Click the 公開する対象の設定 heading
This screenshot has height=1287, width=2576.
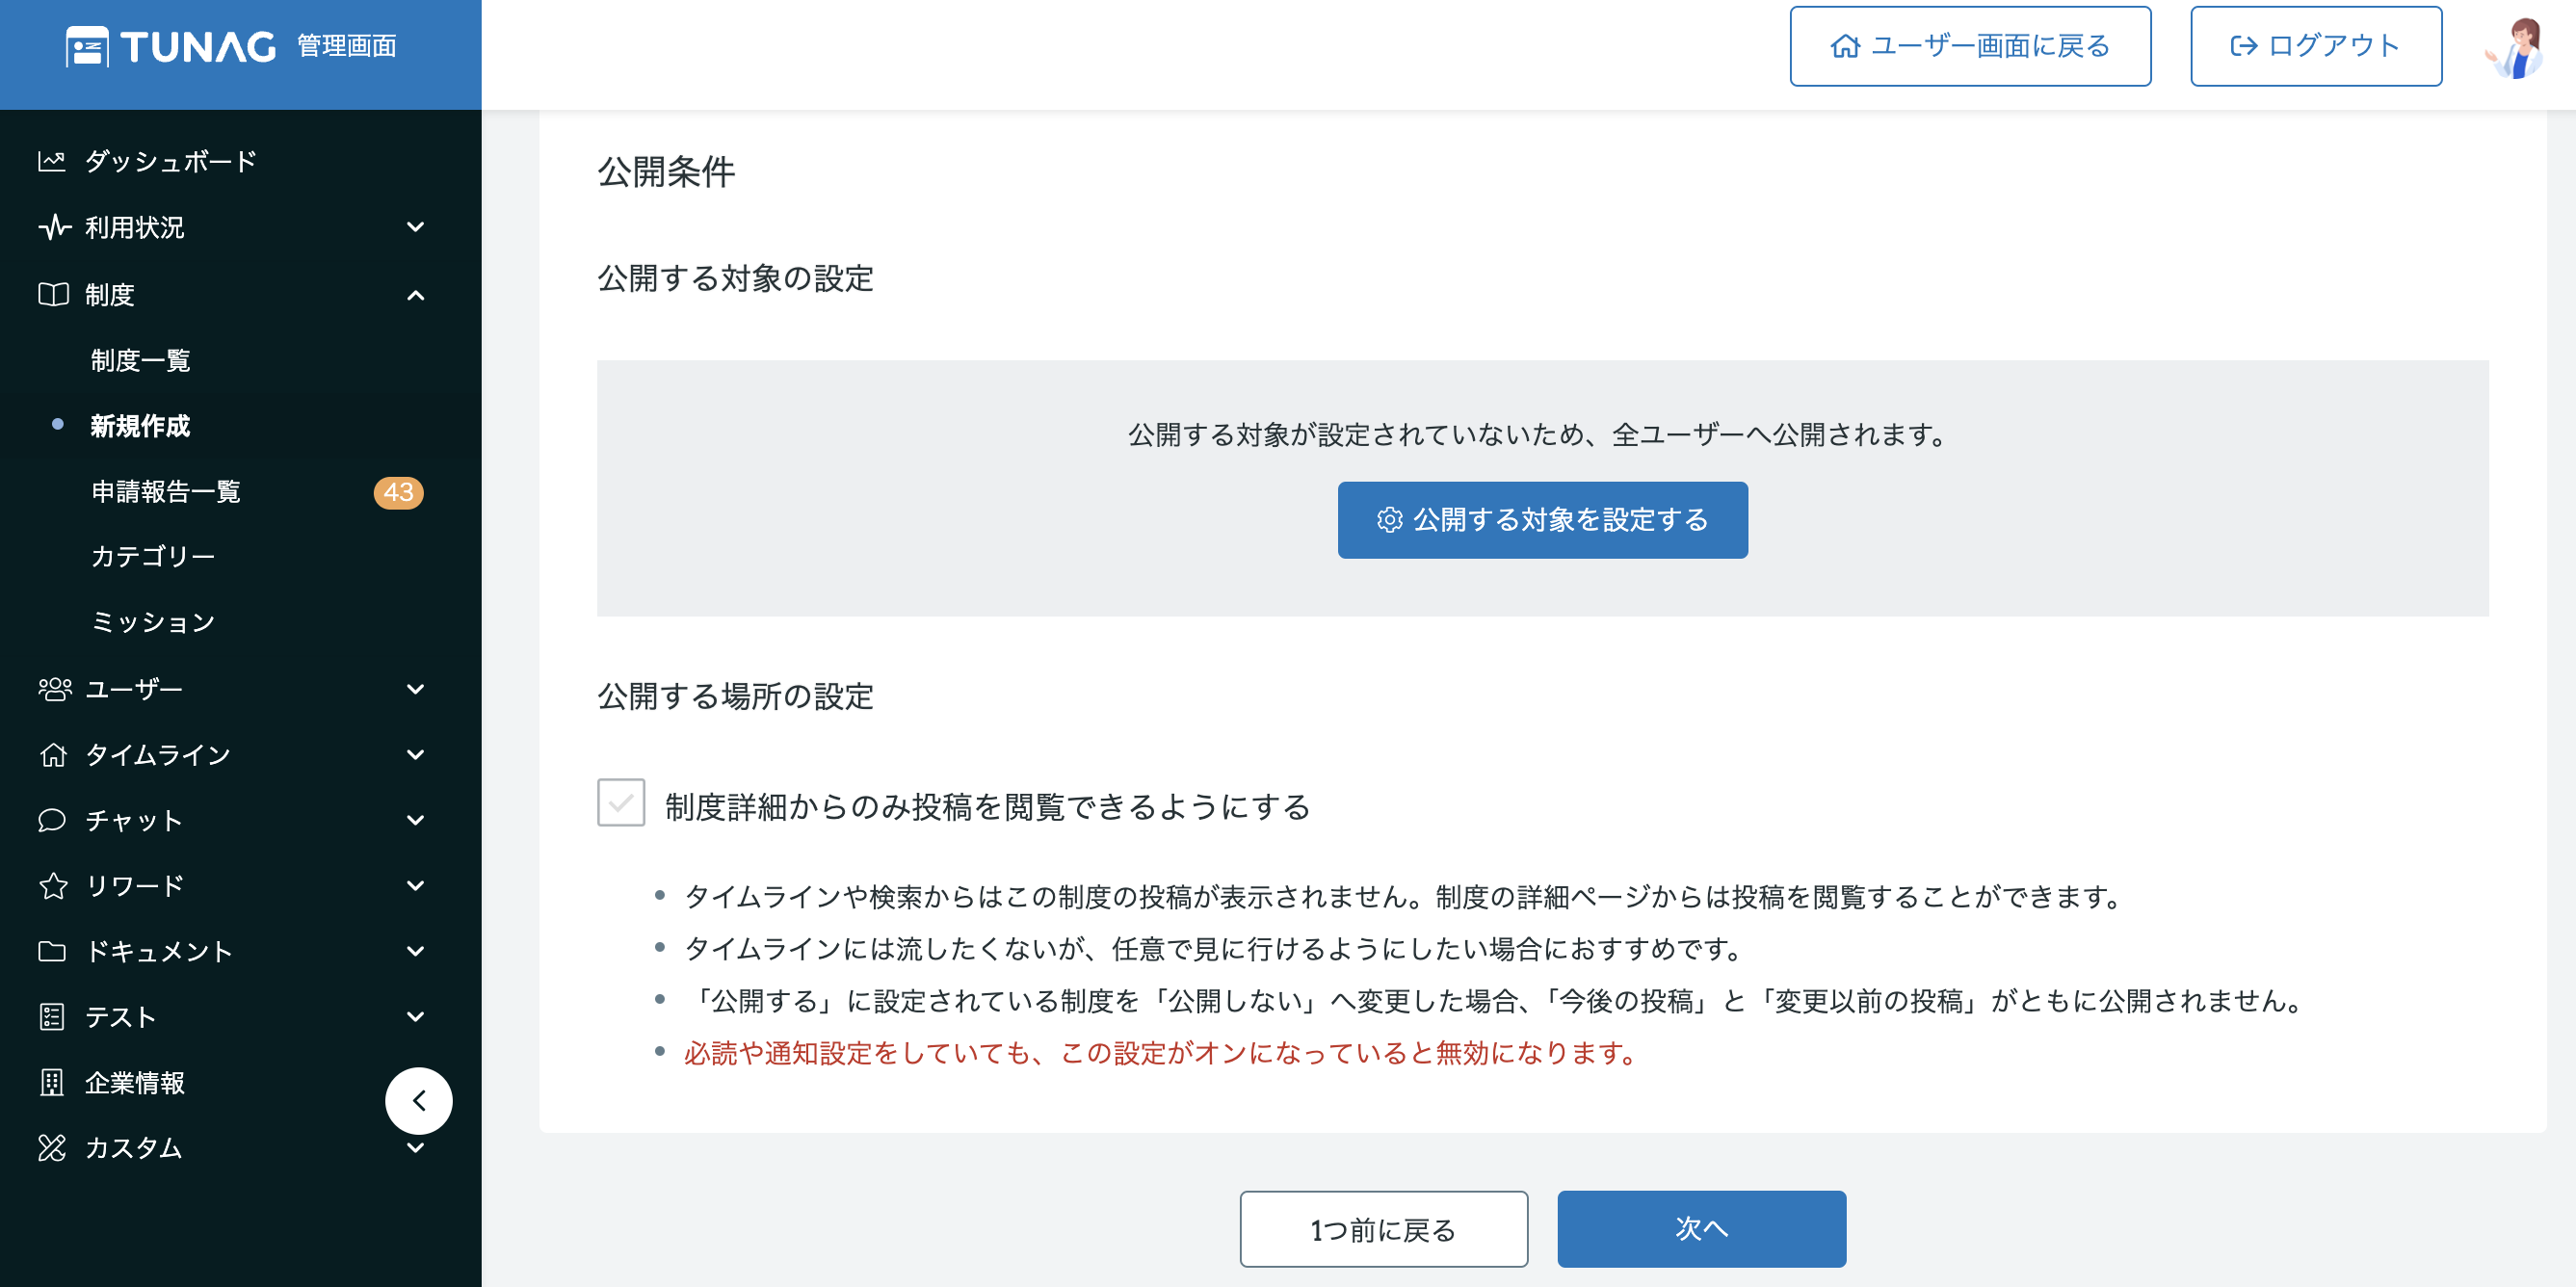pyautogui.click(x=735, y=278)
